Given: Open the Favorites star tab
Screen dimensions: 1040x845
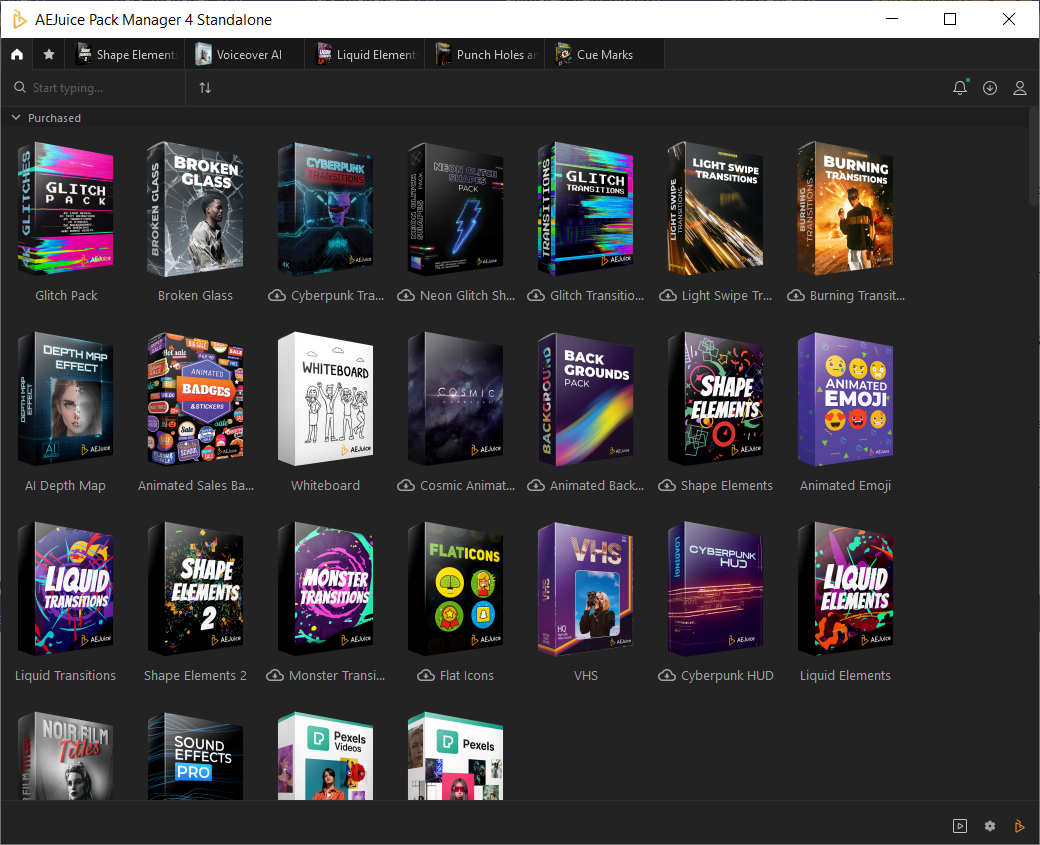Looking at the screenshot, I should (49, 54).
